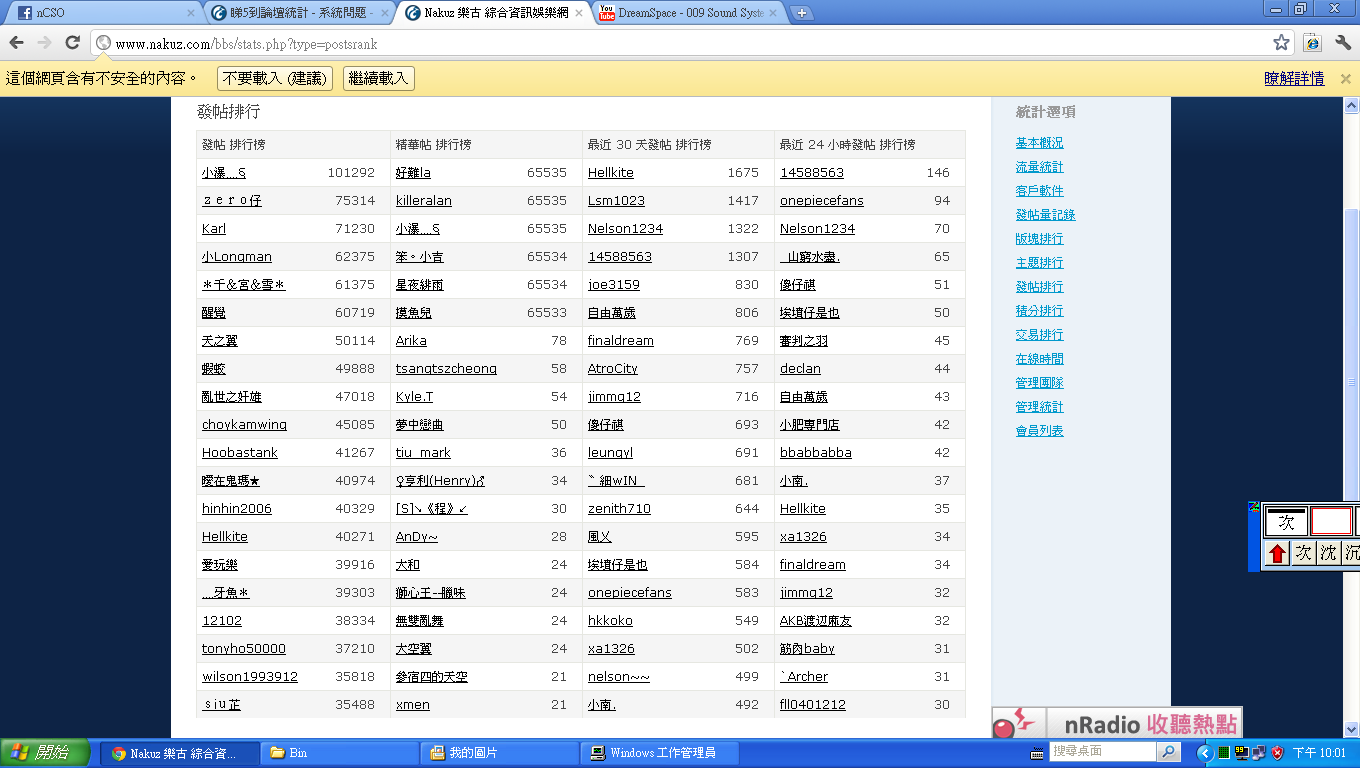The image size is (1360, 768).
Task: Show hidden system tray icons
Action: 1204,753
